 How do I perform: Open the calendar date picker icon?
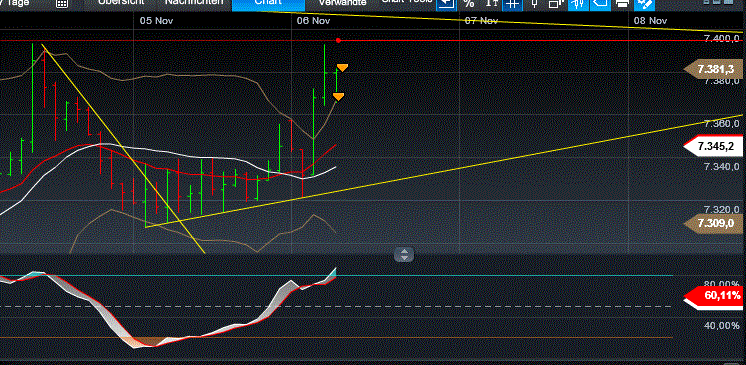[62, 4]
